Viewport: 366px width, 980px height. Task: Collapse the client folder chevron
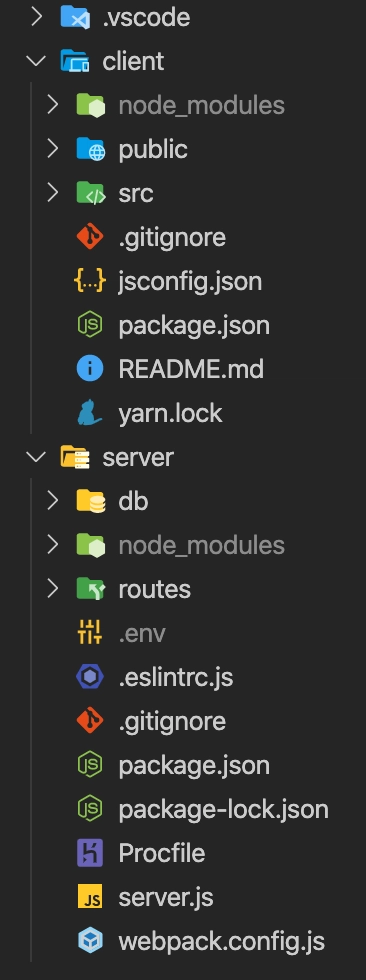(36, 61)
